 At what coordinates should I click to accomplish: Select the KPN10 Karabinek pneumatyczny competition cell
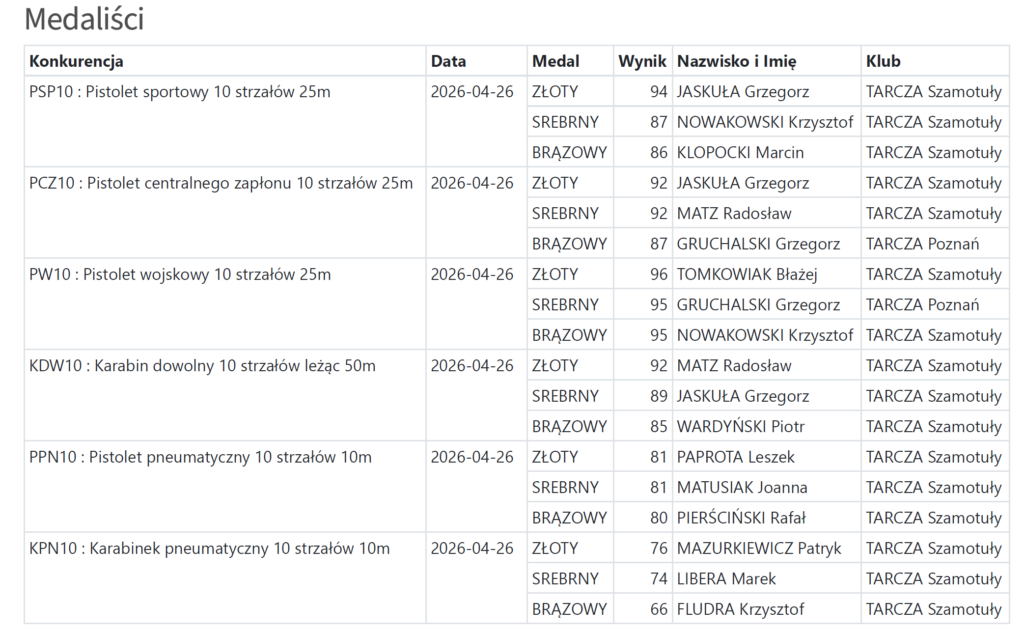pos(210,548)
